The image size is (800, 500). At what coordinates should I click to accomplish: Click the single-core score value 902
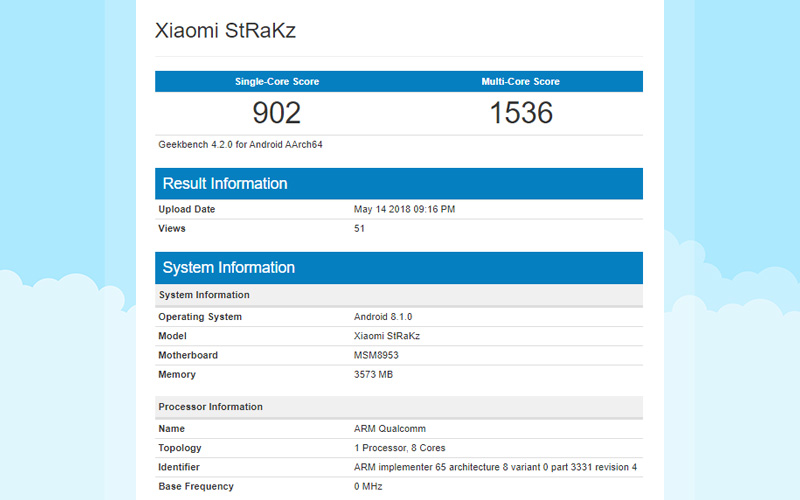pos(277,113)
